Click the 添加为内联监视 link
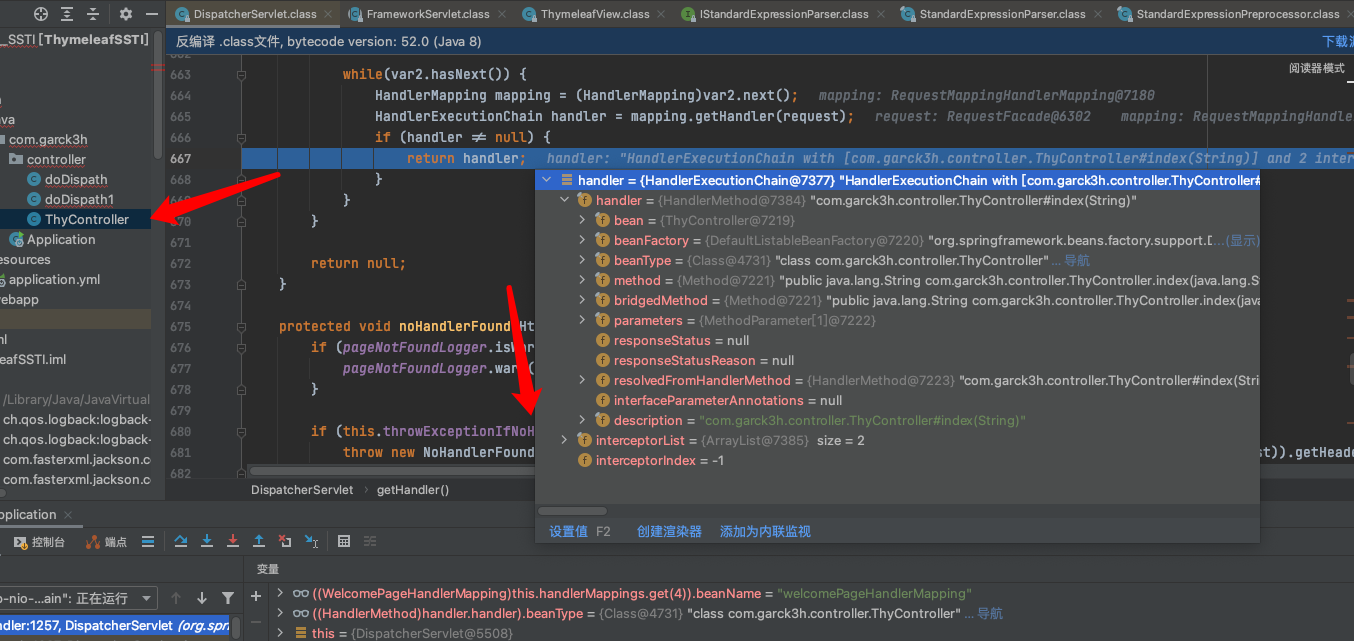1354x641 pixels. pos(765,531)
